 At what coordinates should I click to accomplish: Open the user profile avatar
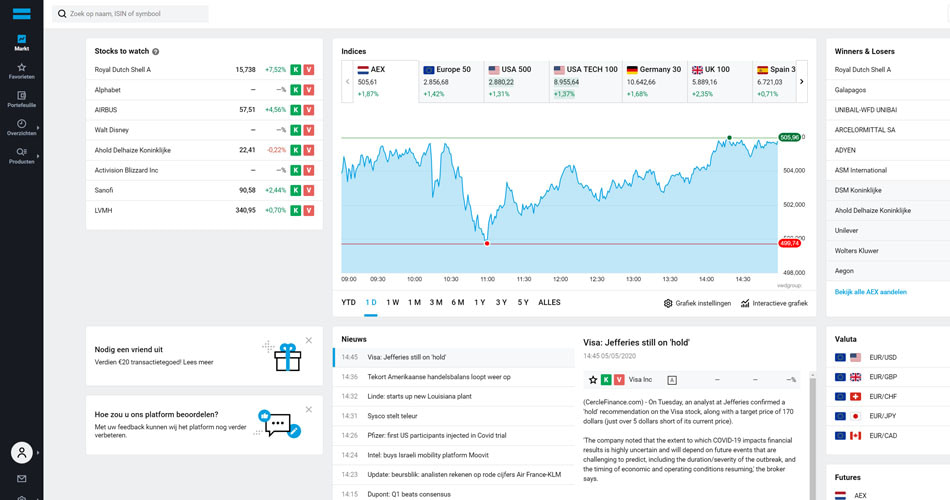pos(22,452)
